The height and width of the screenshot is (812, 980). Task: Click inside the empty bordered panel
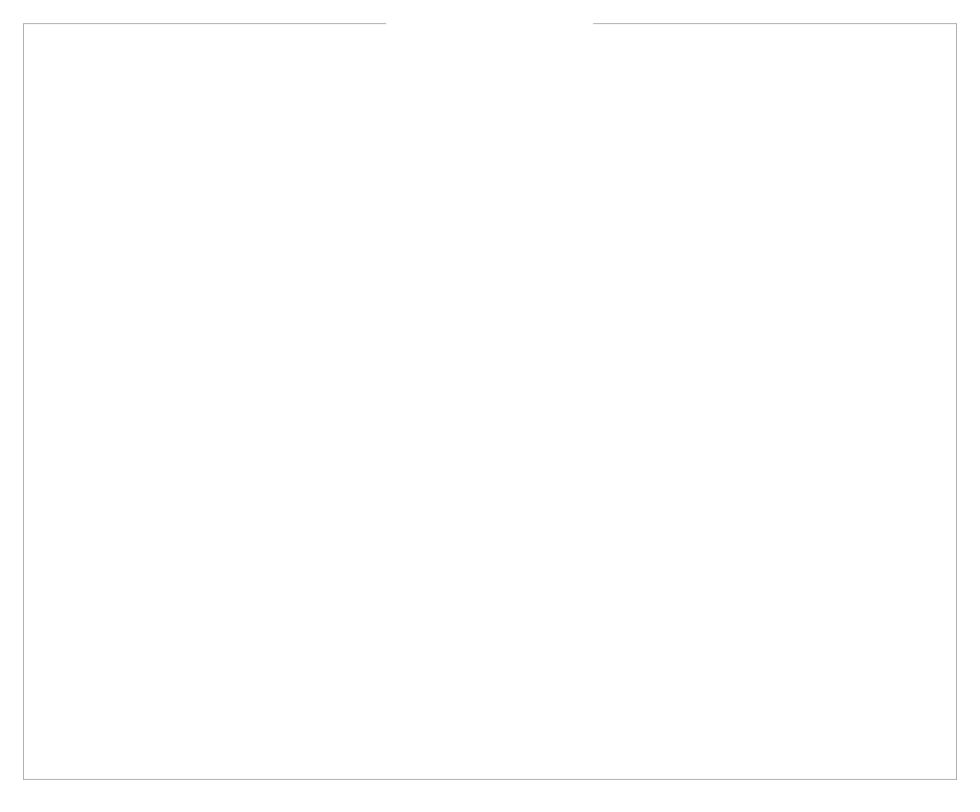[489, 401]
